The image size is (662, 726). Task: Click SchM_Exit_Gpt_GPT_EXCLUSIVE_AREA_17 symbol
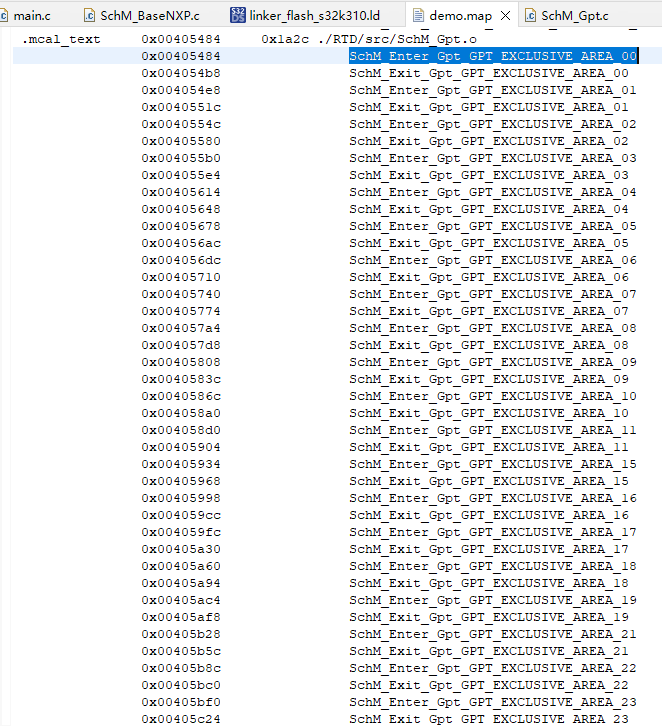[489, 549]
